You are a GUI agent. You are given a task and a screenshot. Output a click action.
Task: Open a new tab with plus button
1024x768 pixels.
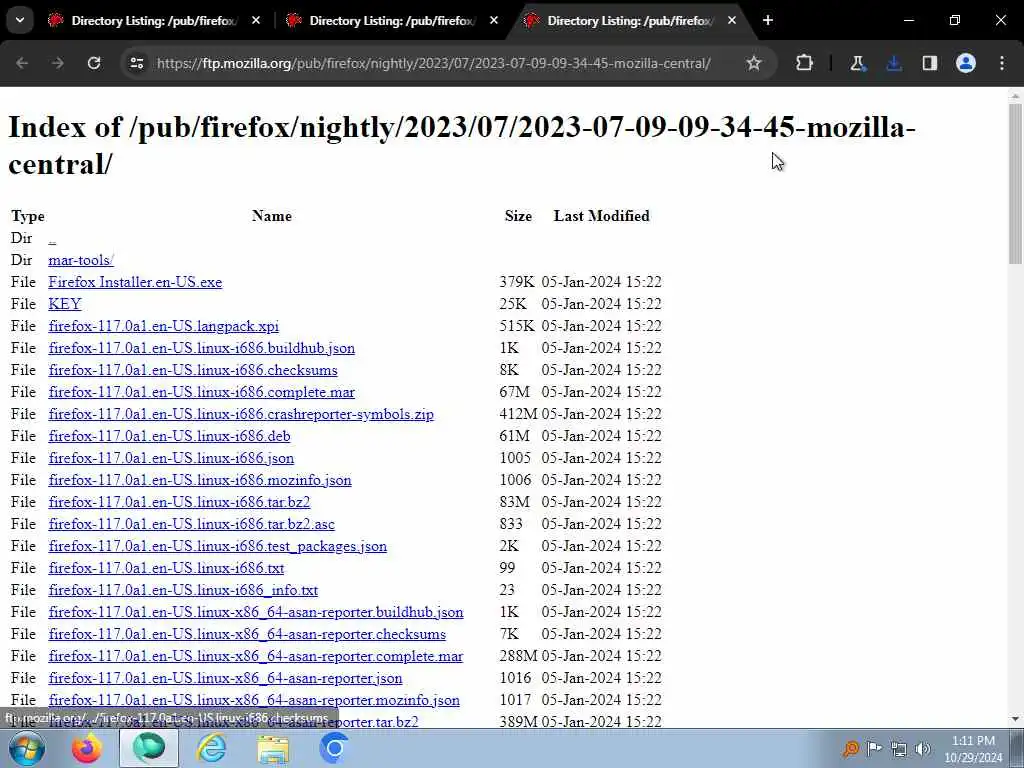point(768,21)
